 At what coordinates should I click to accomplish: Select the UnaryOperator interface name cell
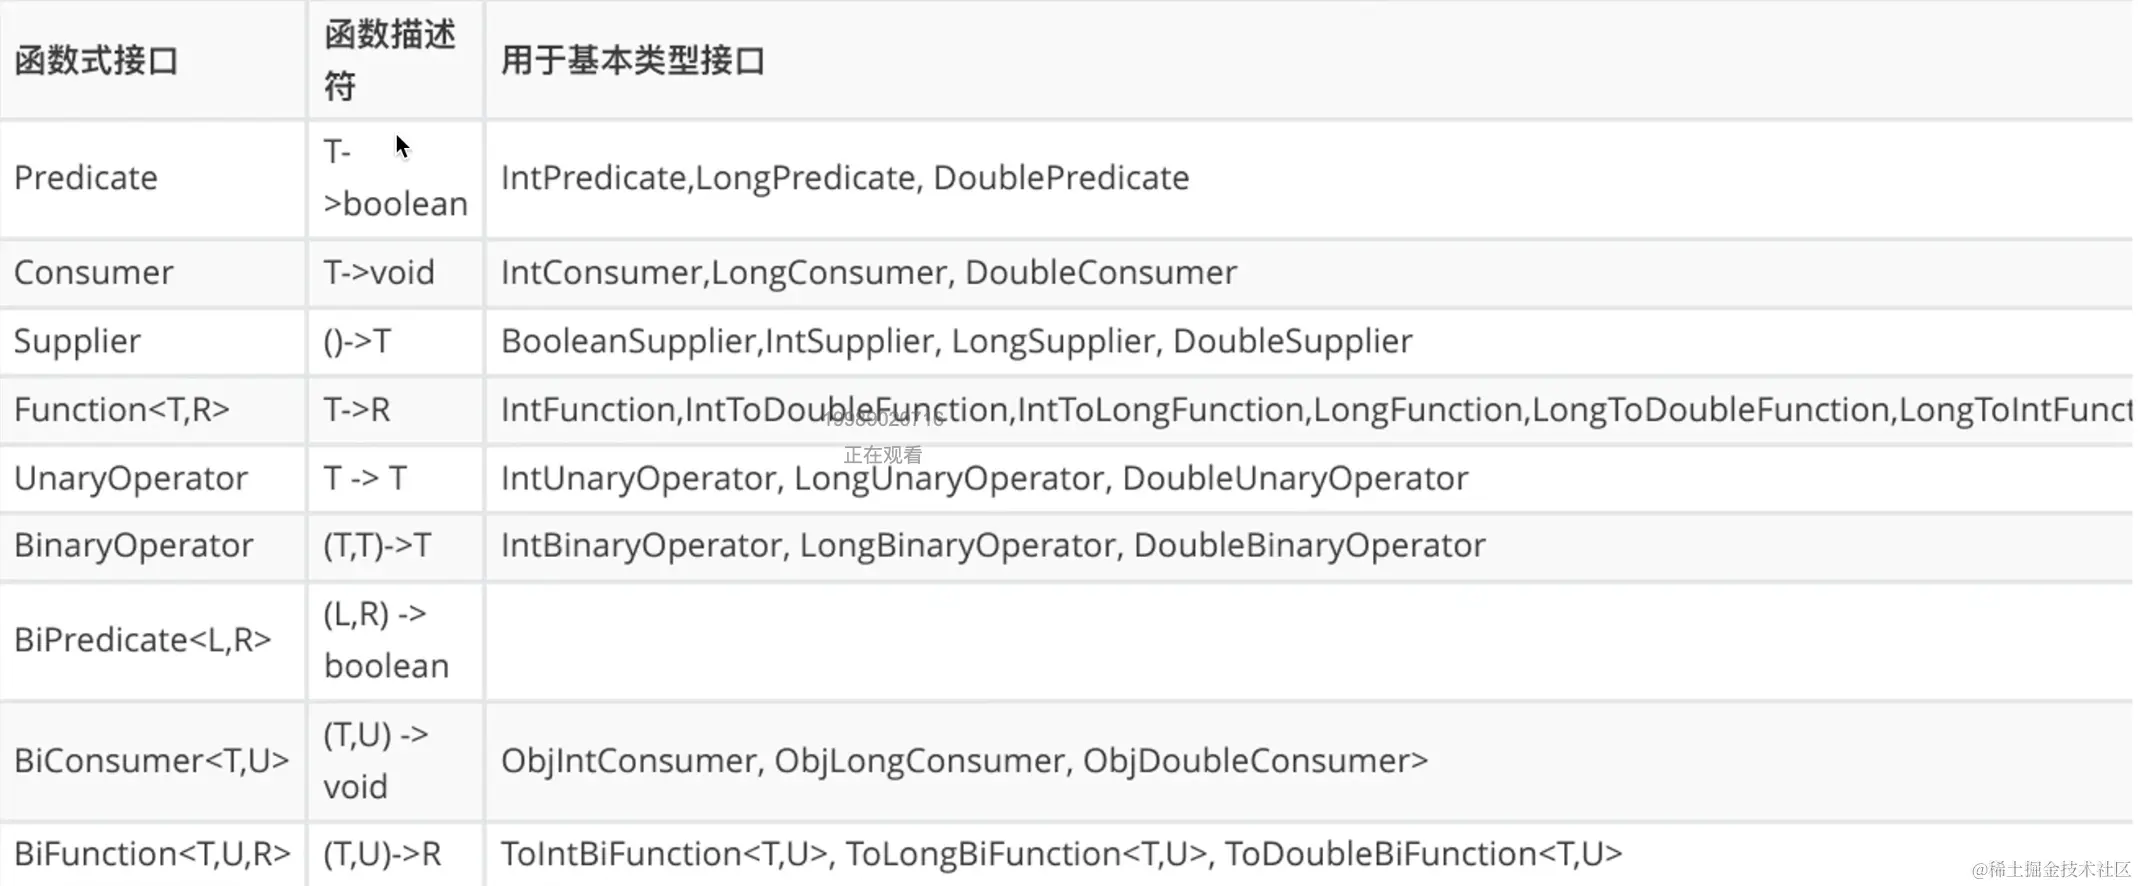pos(131,478)
